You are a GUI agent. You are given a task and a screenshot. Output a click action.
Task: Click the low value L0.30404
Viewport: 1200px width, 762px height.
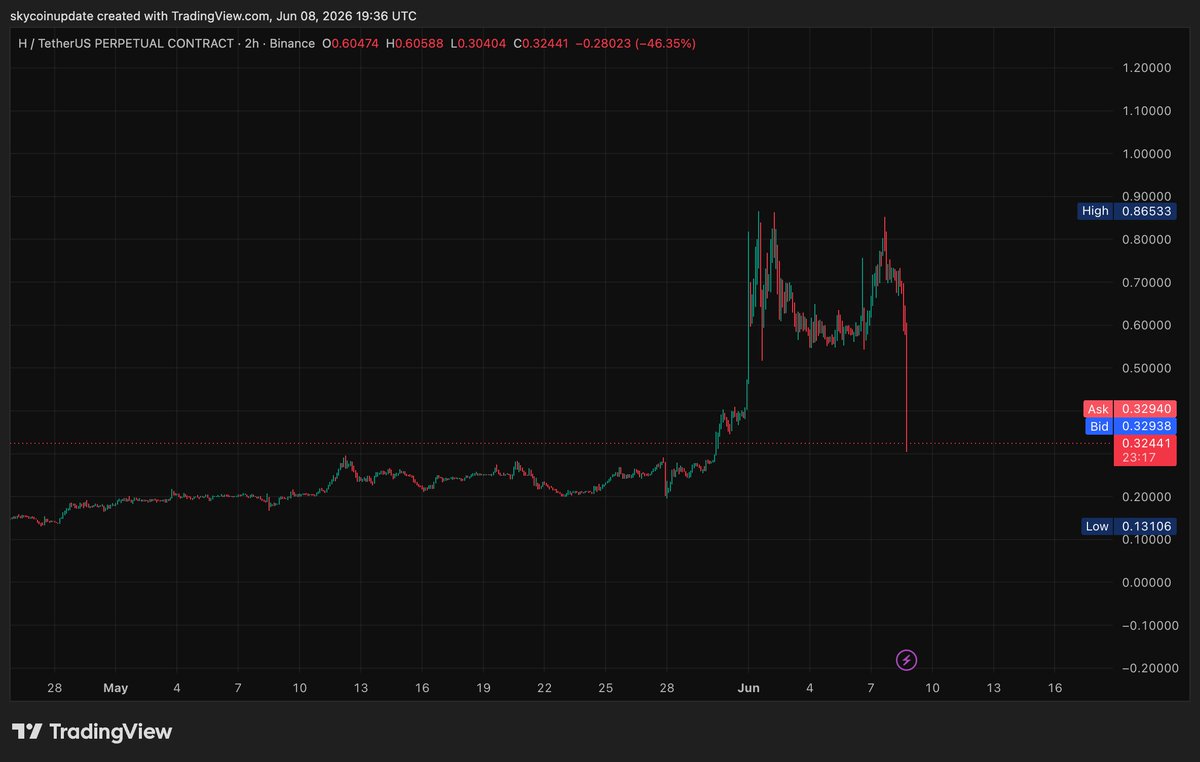click(x=479, y=44)
